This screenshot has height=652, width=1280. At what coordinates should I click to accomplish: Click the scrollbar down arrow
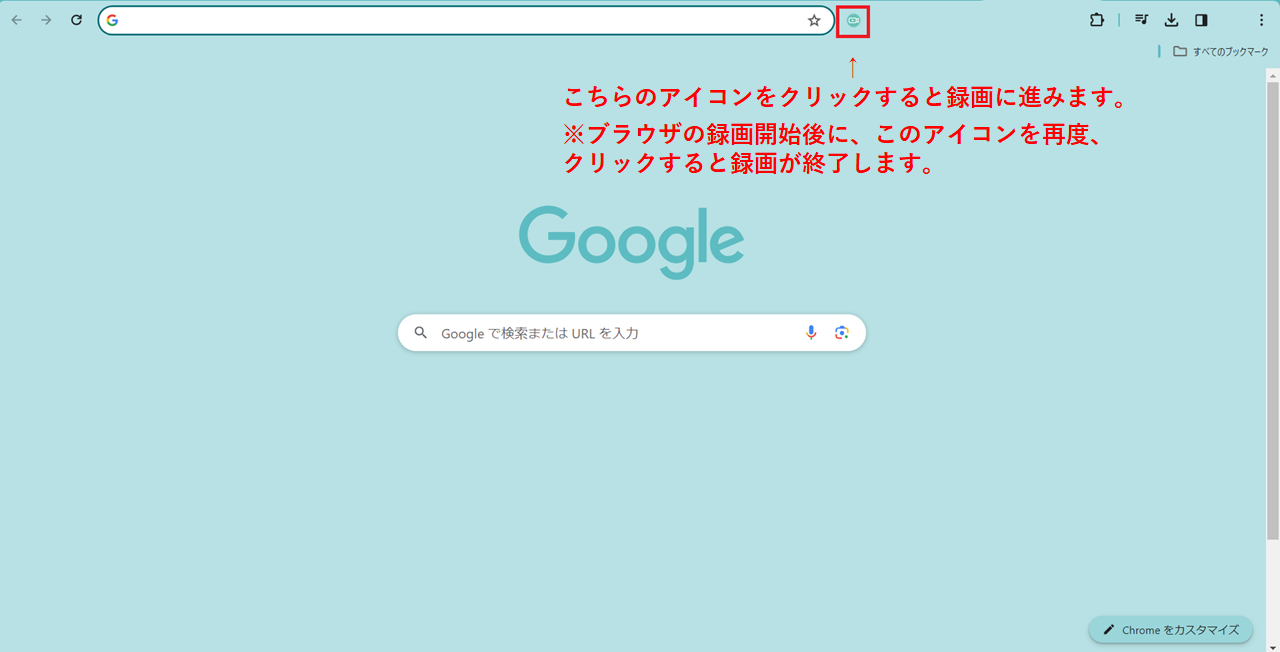tap(1273, 645)
